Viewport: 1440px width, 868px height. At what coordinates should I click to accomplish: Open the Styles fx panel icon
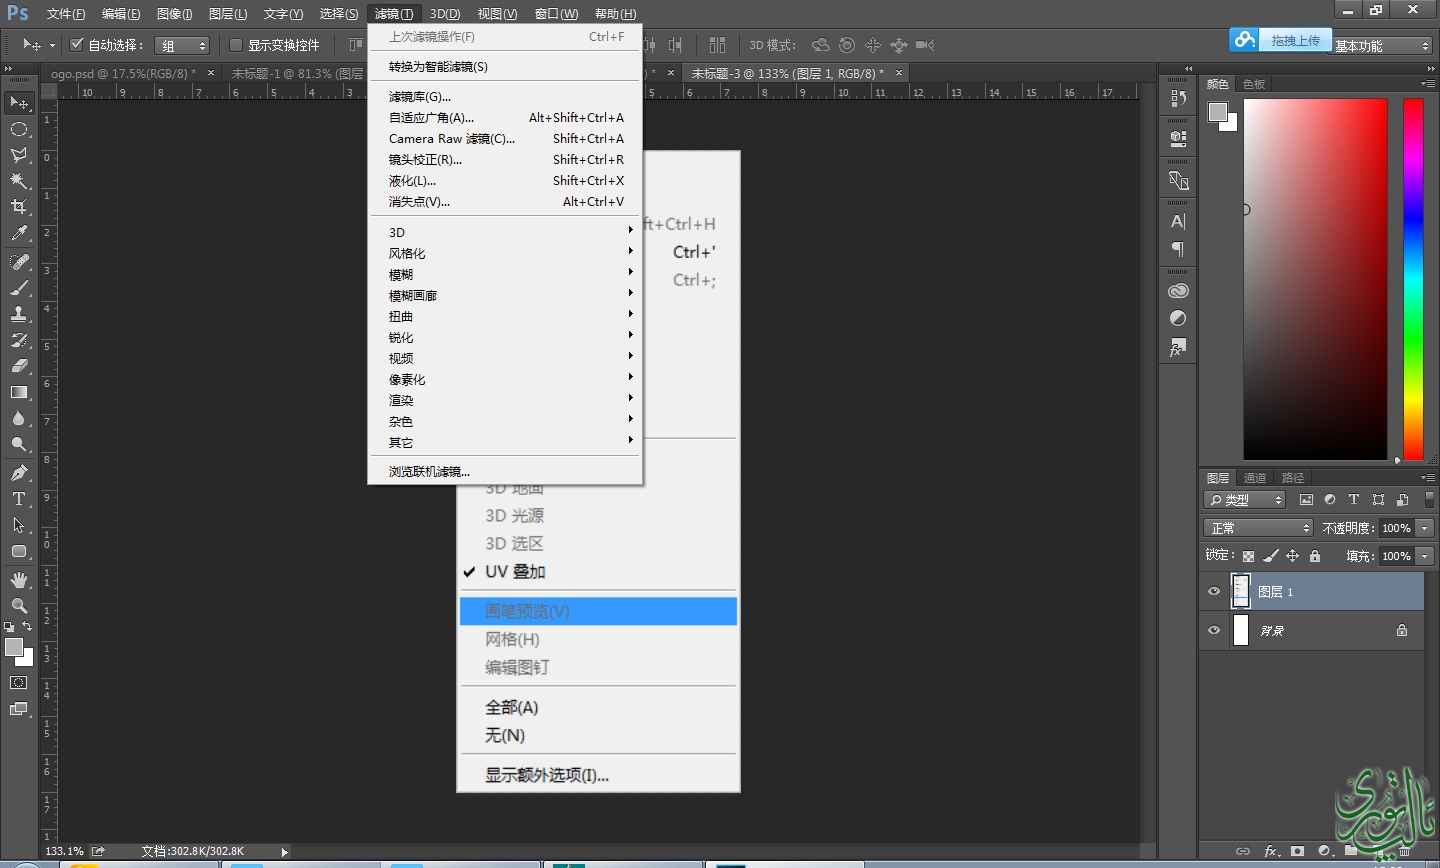1178,347
